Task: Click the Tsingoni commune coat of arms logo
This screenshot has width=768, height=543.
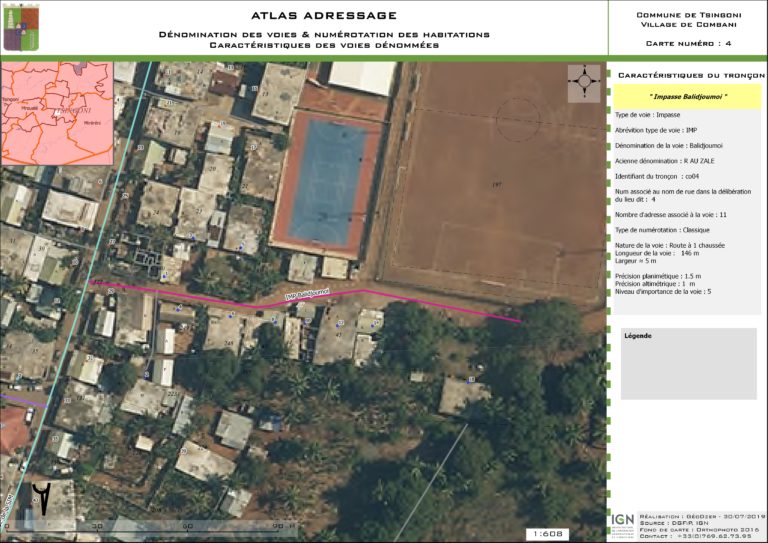Action: pos(21,28)
